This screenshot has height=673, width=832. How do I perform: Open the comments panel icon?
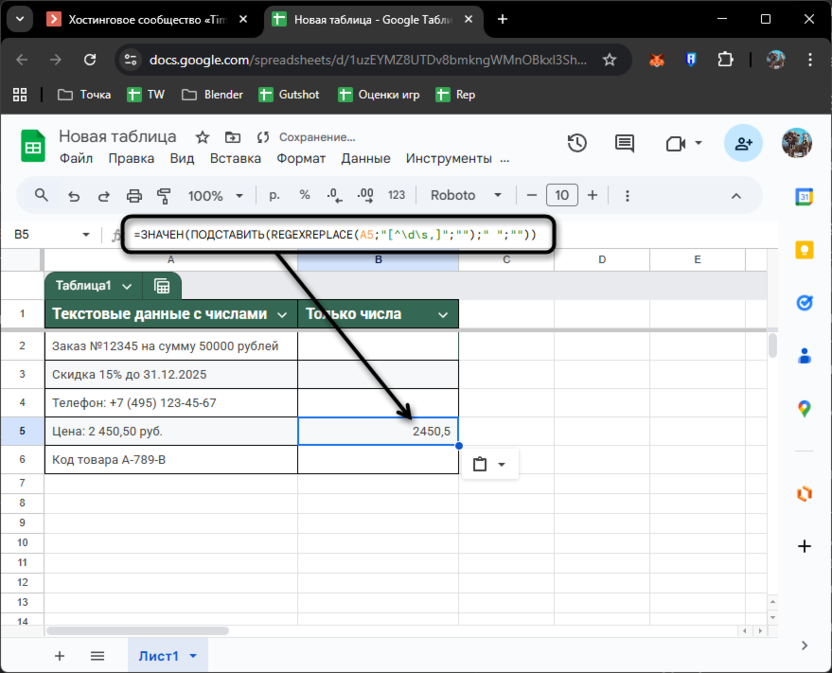pyautogui.click(x=624, y=143)
